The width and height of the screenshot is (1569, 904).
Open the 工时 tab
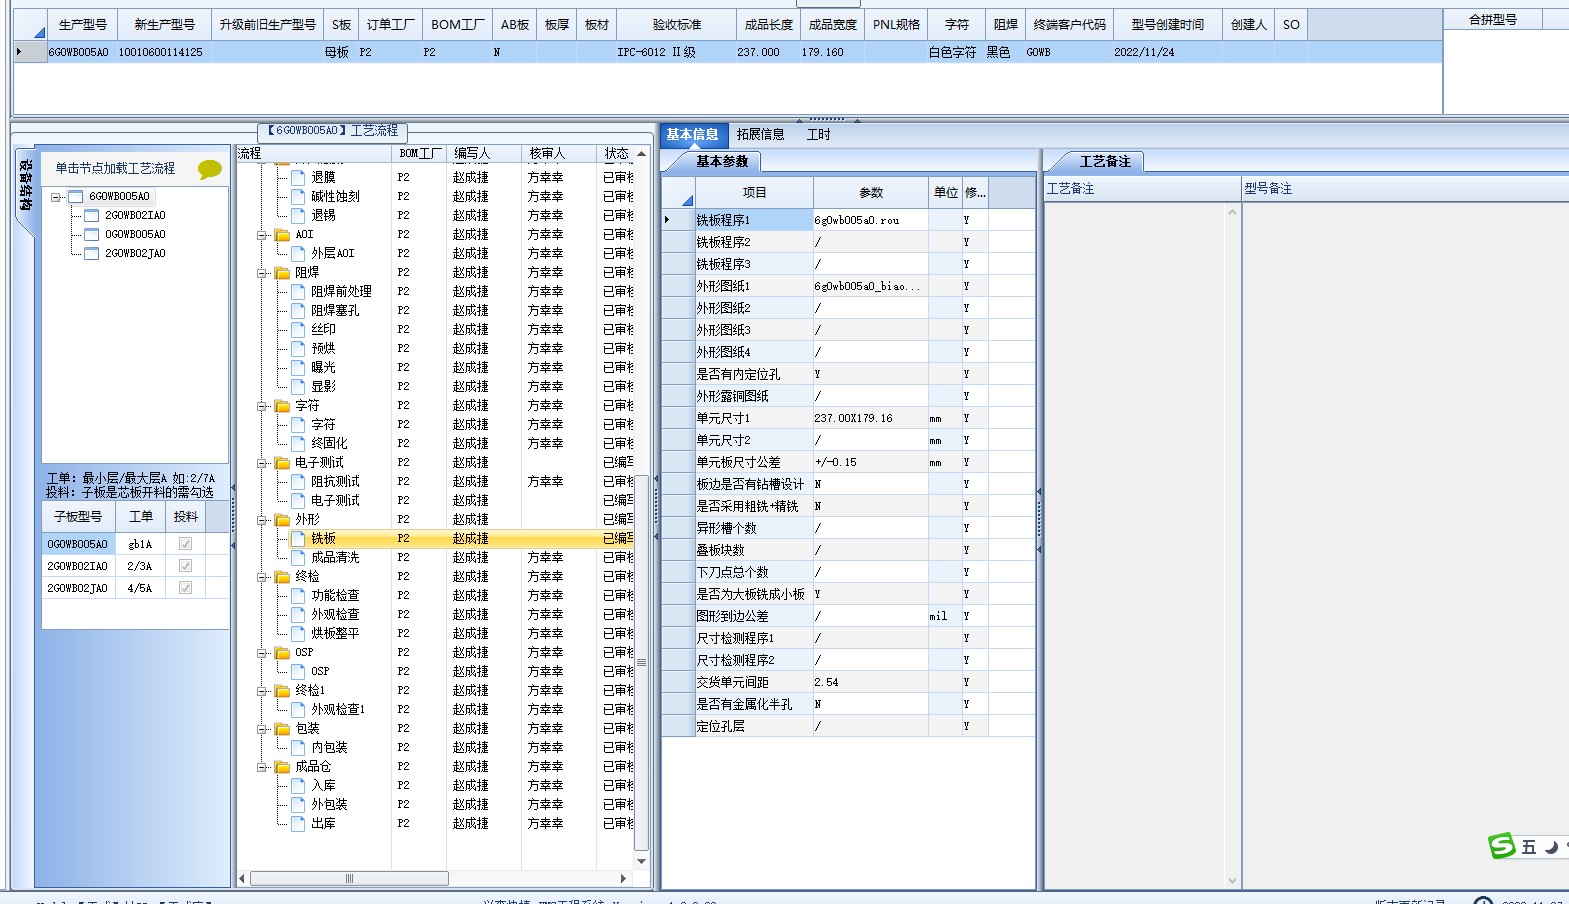pos(818,135)
